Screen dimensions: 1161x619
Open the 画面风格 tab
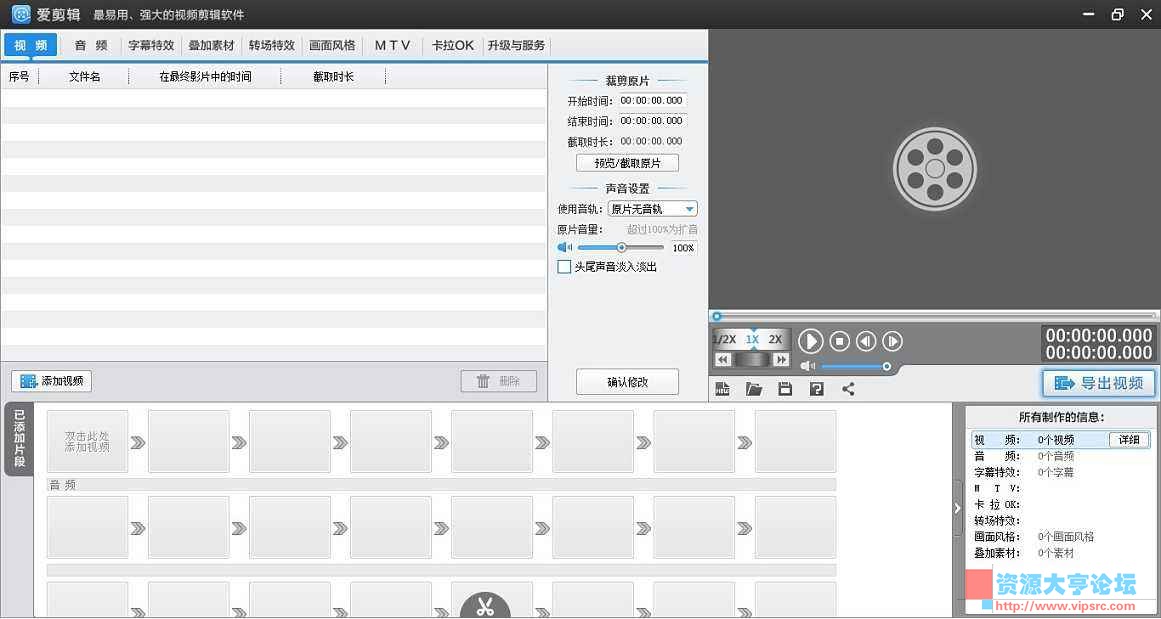[332, 45]
